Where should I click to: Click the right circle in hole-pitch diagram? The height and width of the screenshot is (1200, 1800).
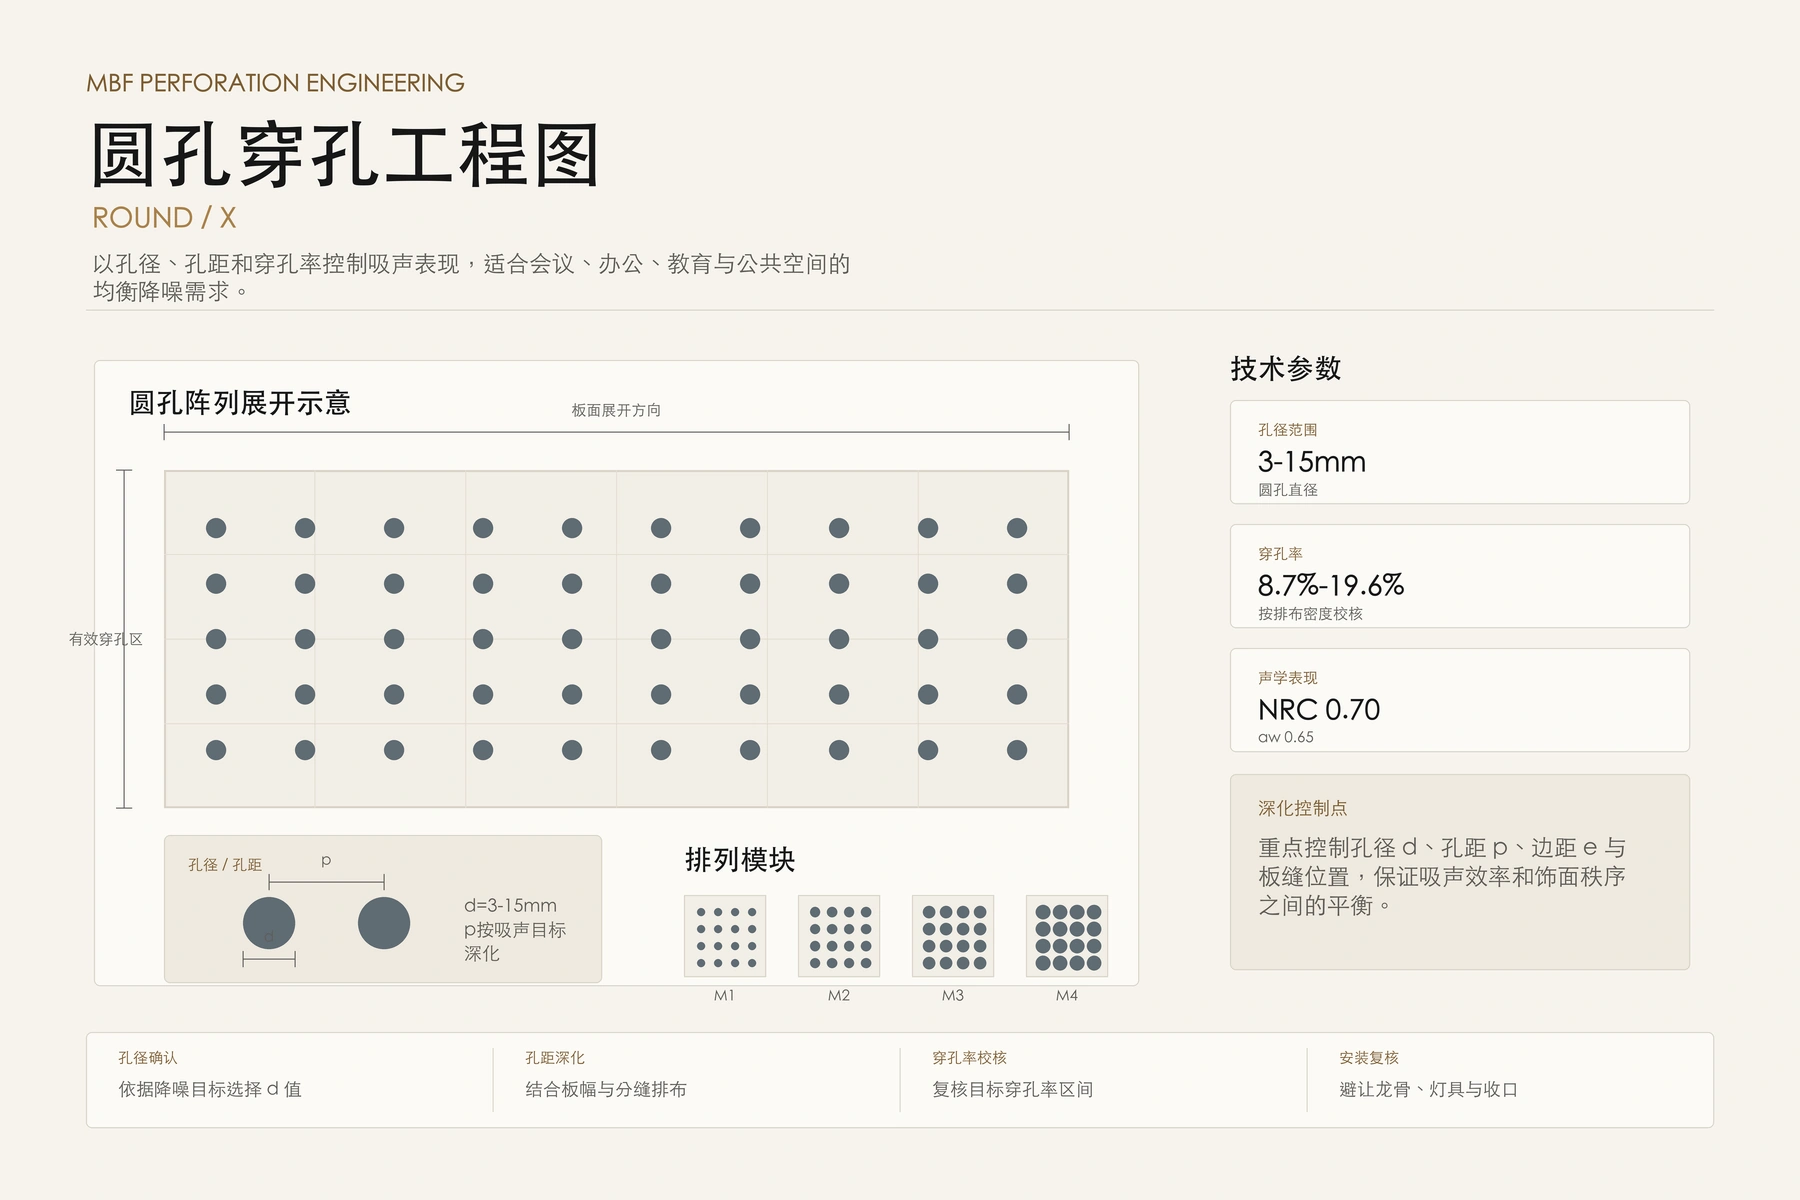[x=384, y=923]
